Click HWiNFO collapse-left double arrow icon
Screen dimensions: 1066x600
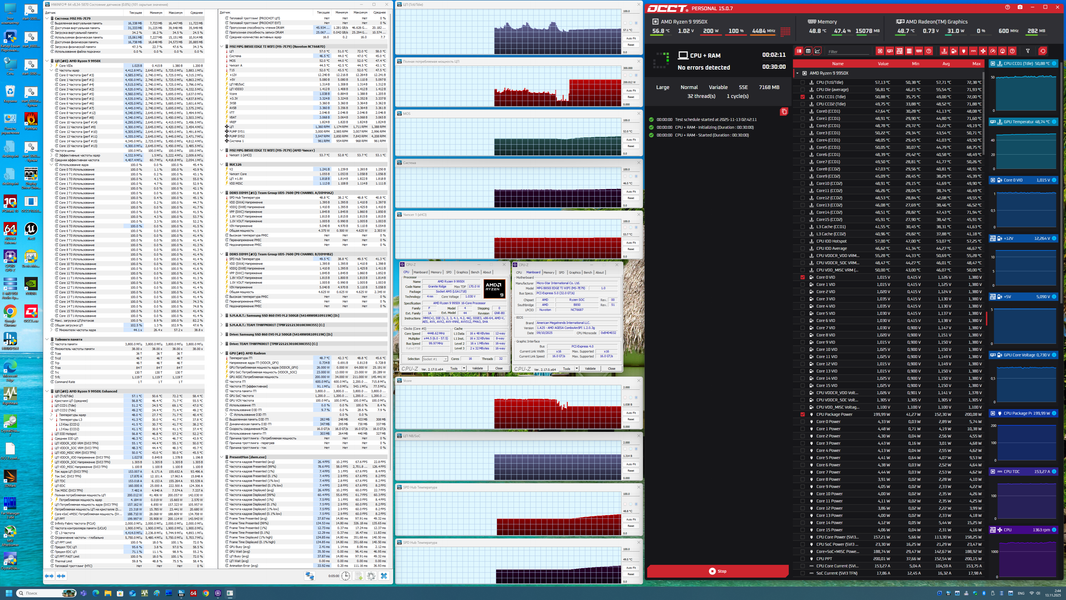point(49,576)
